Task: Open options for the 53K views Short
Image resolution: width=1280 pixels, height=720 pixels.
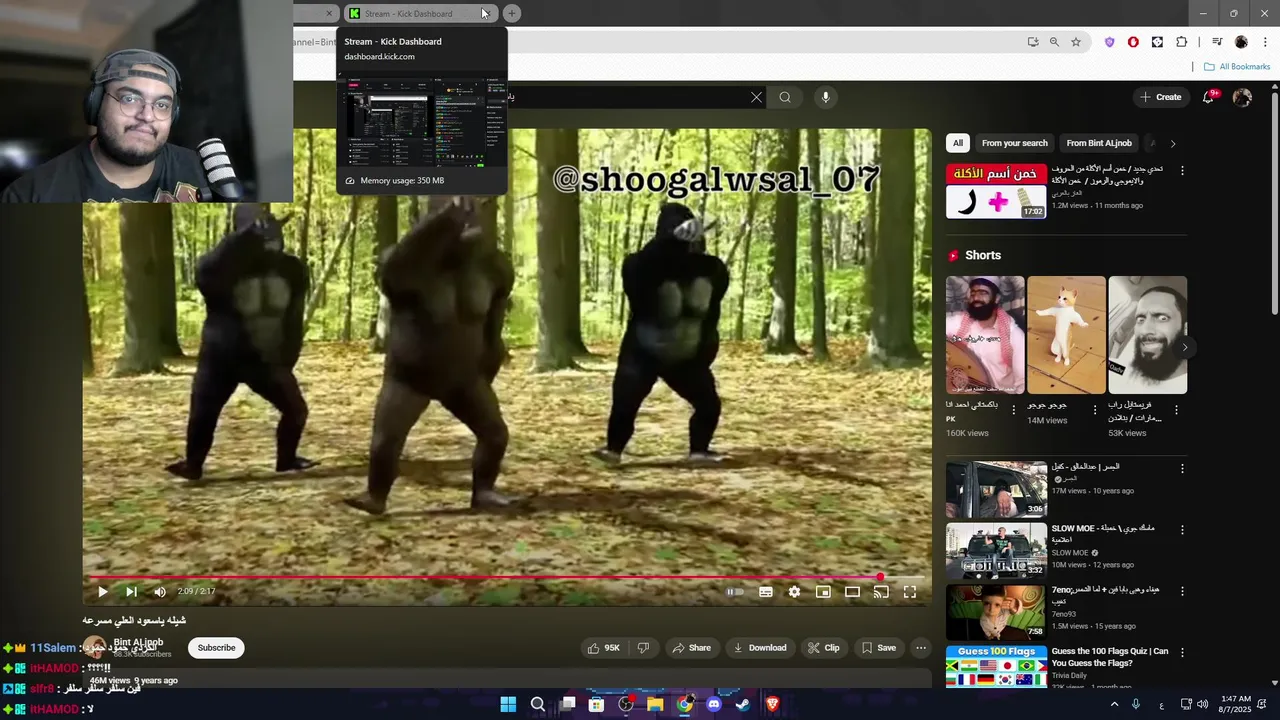Action: tap(1176, 410)
